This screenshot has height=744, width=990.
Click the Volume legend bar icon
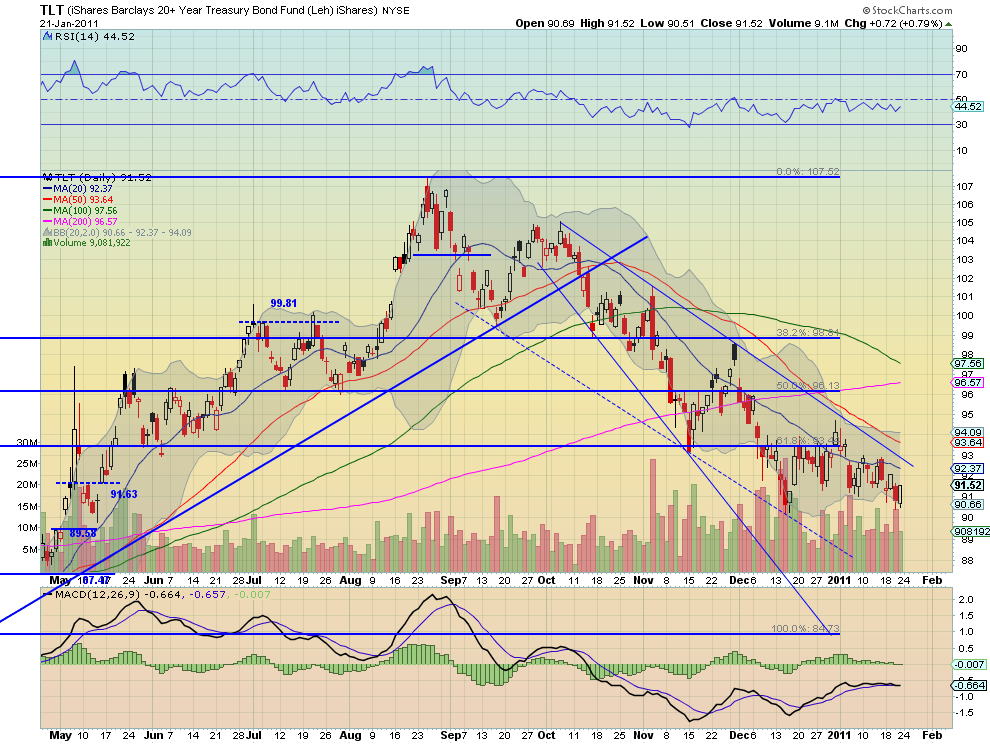(47, 243)
